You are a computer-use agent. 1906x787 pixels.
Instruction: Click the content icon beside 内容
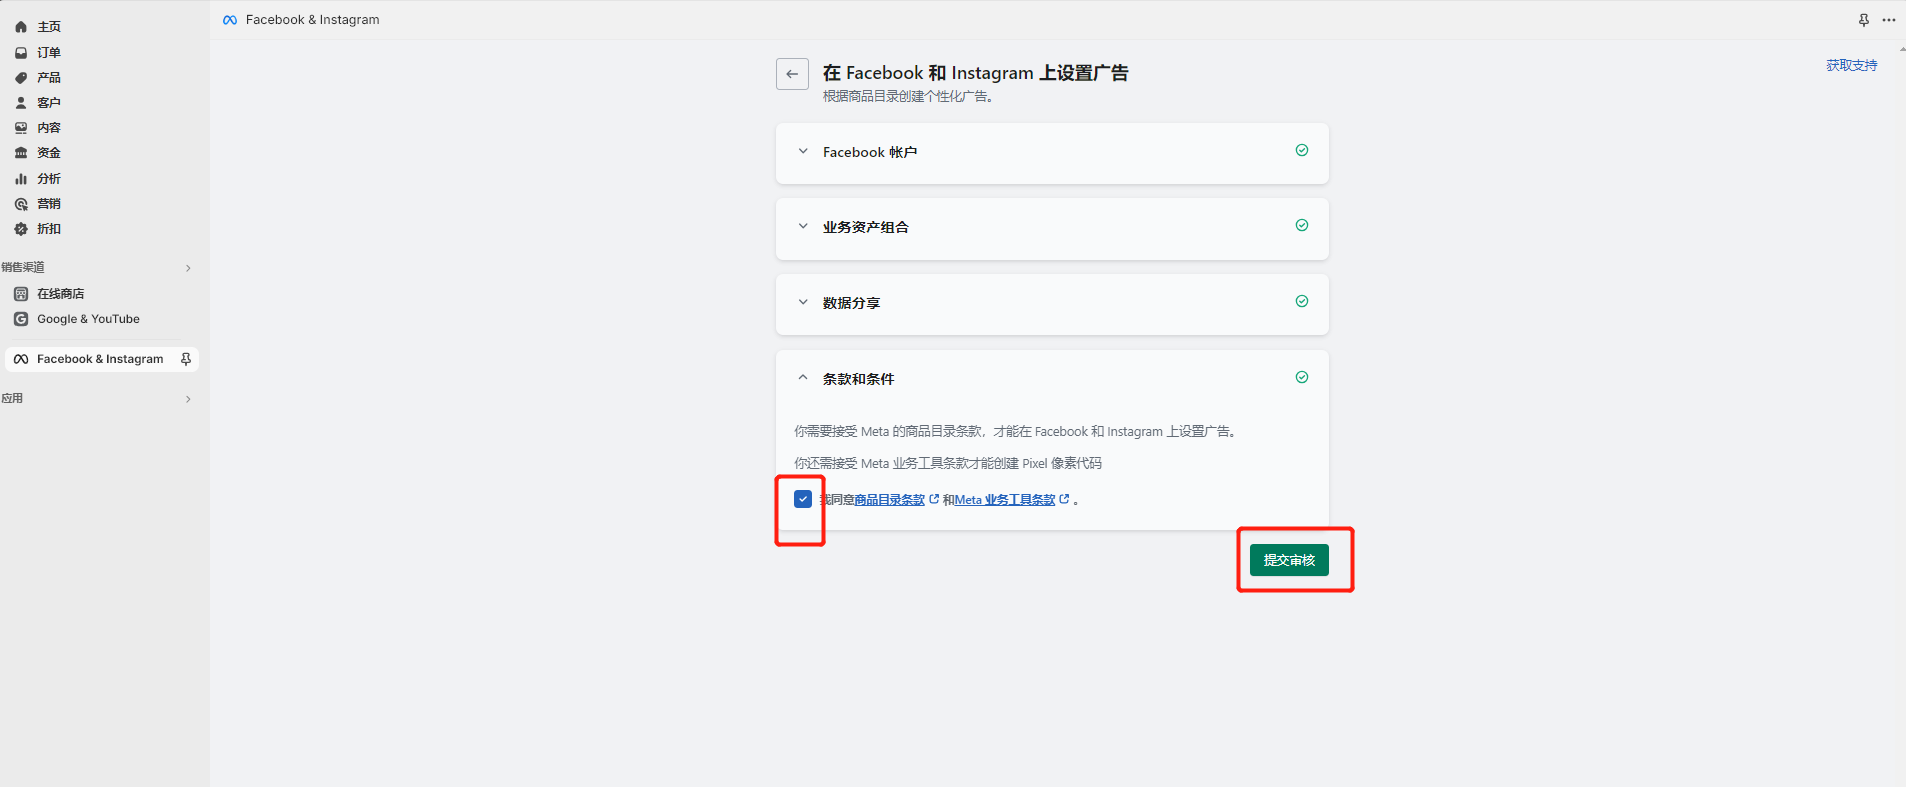pos(21,128)
